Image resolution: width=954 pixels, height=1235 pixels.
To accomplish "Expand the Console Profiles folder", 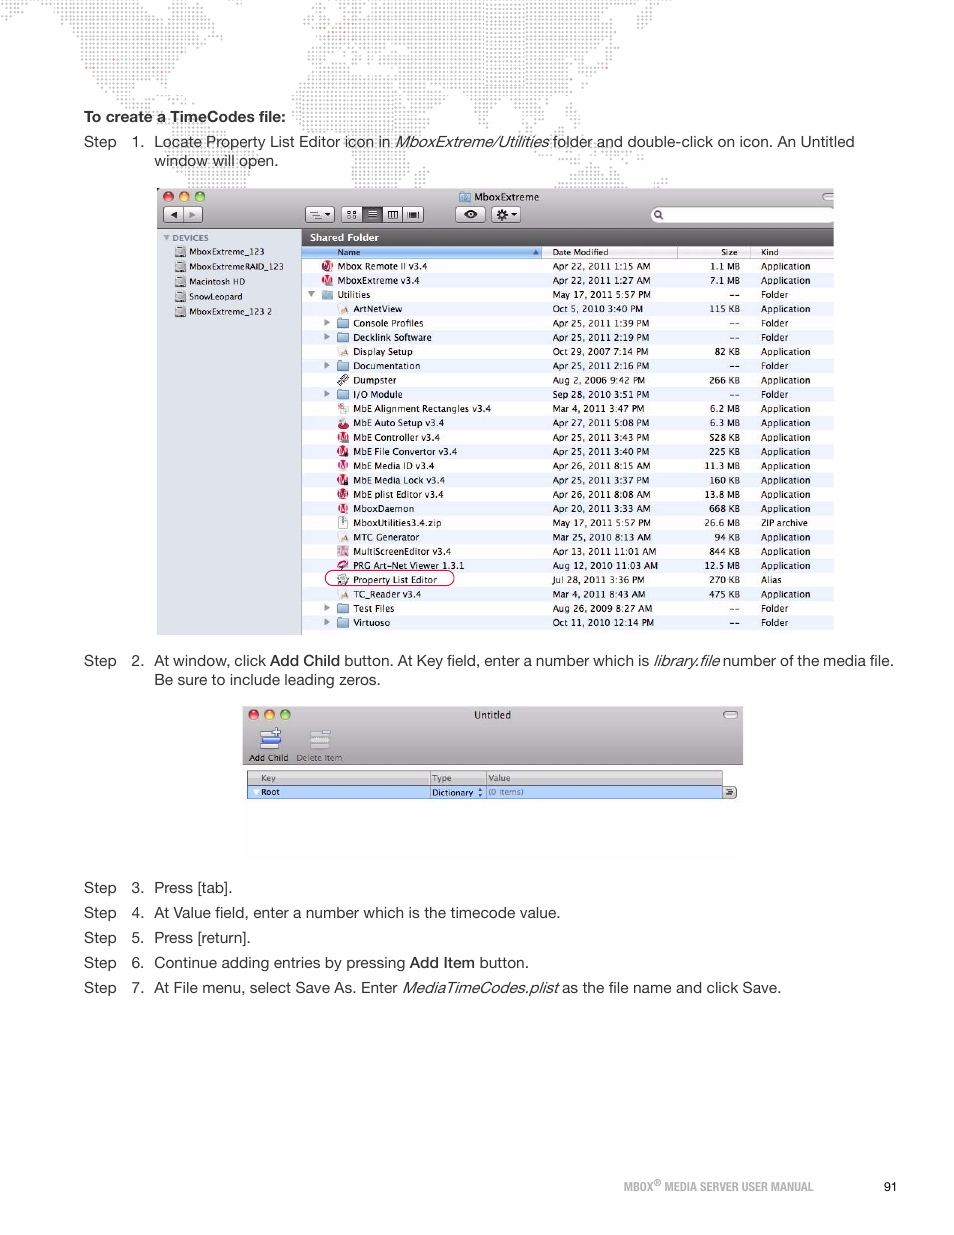I will tap(327, 323).
